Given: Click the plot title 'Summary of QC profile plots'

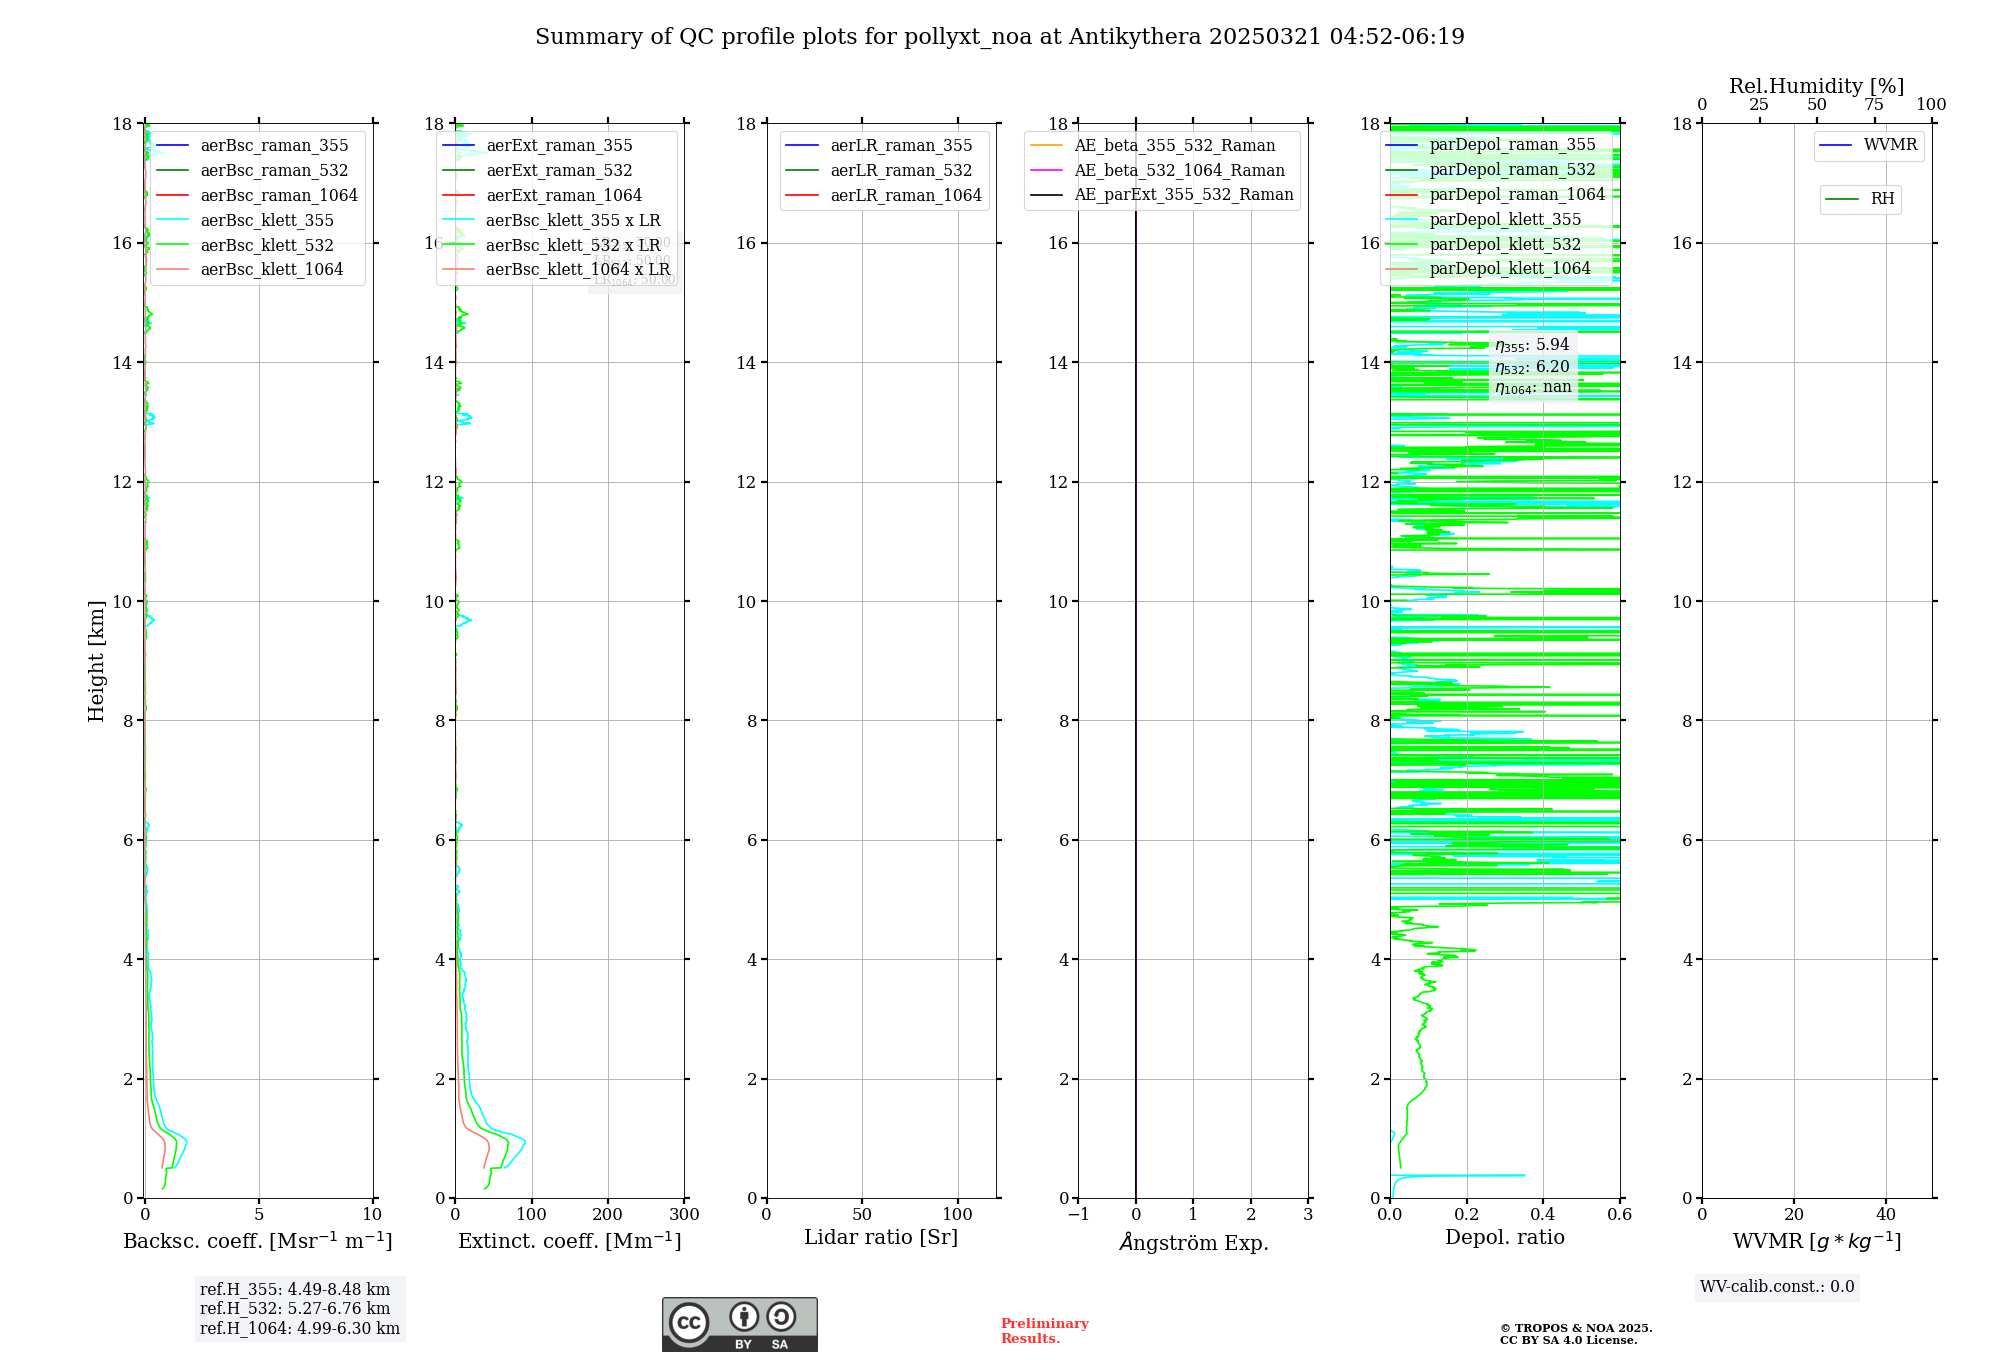Looking at the screenshot, I should 1000,37.
